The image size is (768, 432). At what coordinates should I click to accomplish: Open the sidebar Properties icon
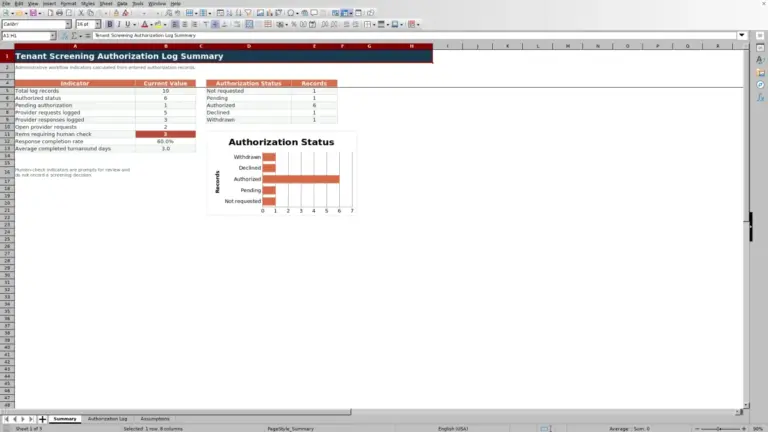760,48
